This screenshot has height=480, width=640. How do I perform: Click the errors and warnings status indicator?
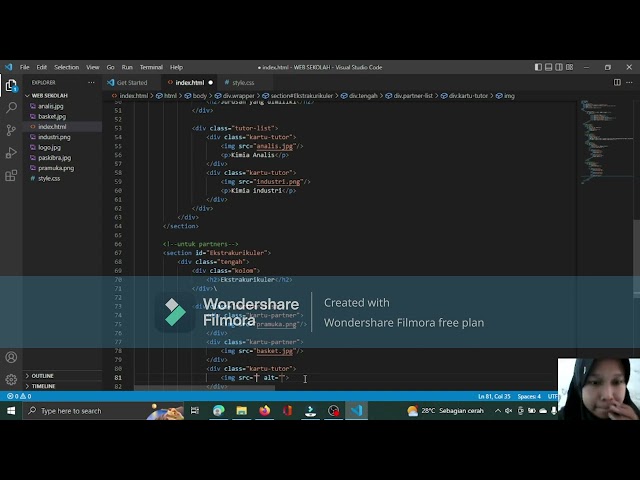[x=19, y=396]
